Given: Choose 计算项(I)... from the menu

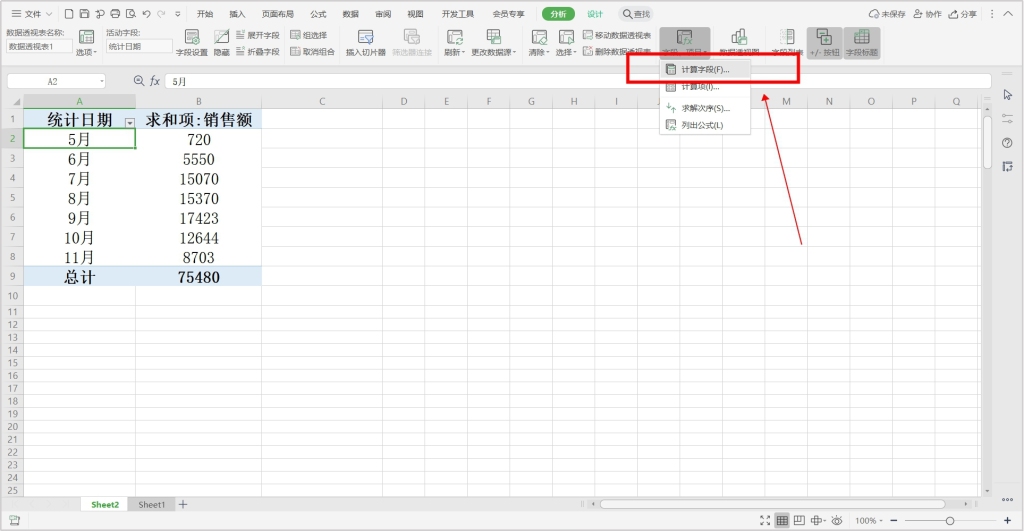Looking at the screenshot, I should (705, 87).
